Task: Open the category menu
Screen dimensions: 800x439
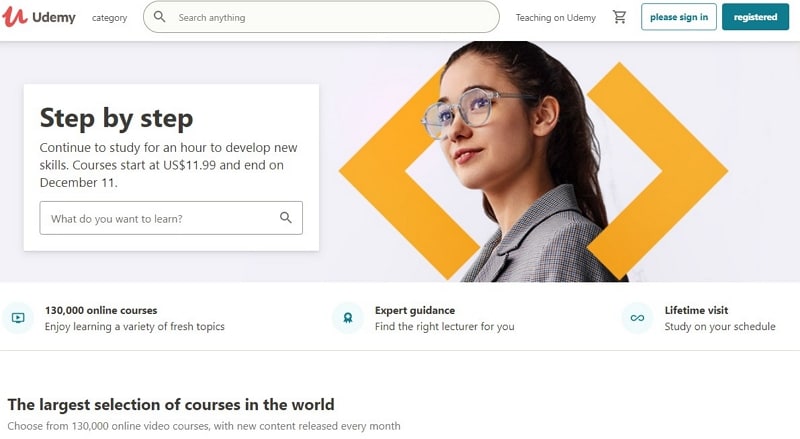Action: (x=109, y=18)
